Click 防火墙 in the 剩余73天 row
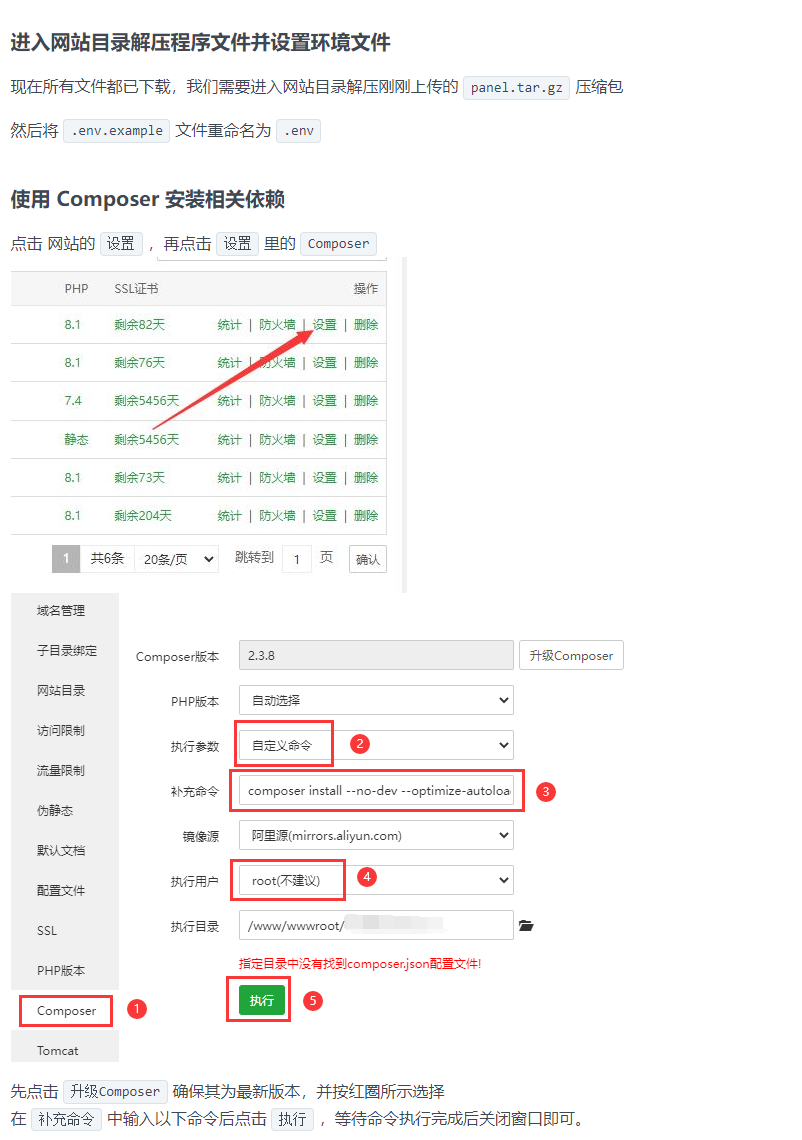802x1140 pixels. click(x=277, y=478)
